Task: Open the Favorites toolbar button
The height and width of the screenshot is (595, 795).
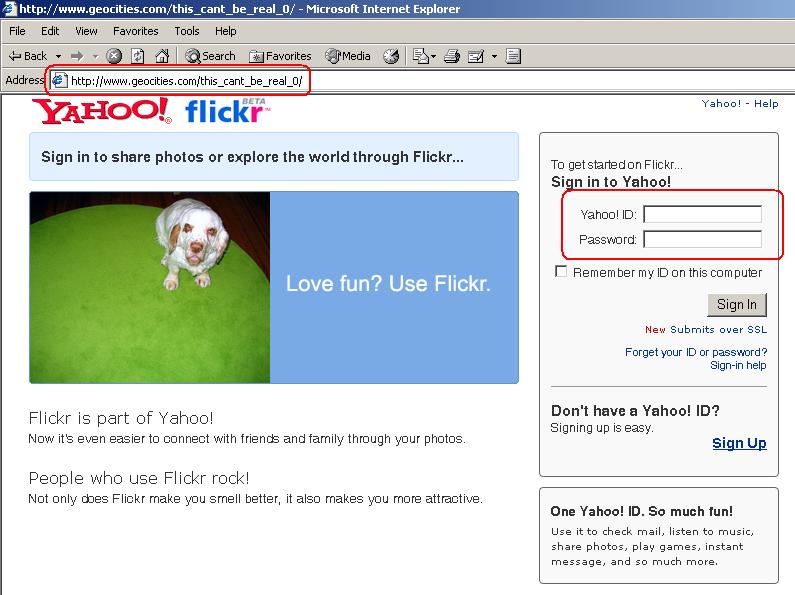Action: pyautogui.click(x=280, y=56)
